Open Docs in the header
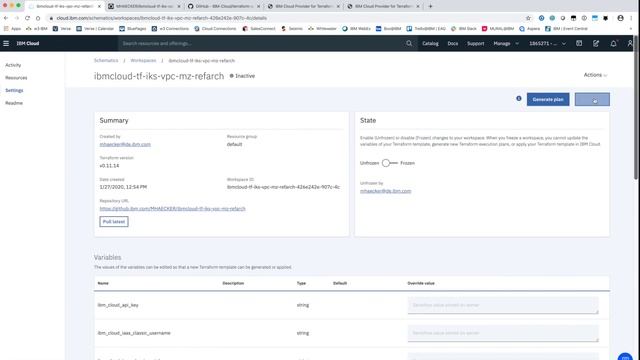The height and width of the screenshot is (360, 640). (453, 43)
